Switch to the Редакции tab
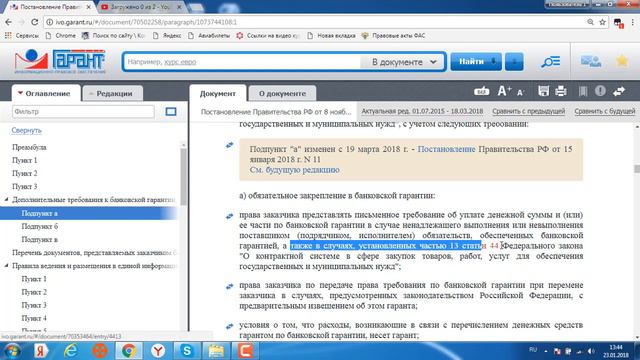This screenshot has height=360, width=640. pyautogui.click(x=112, y=93)
